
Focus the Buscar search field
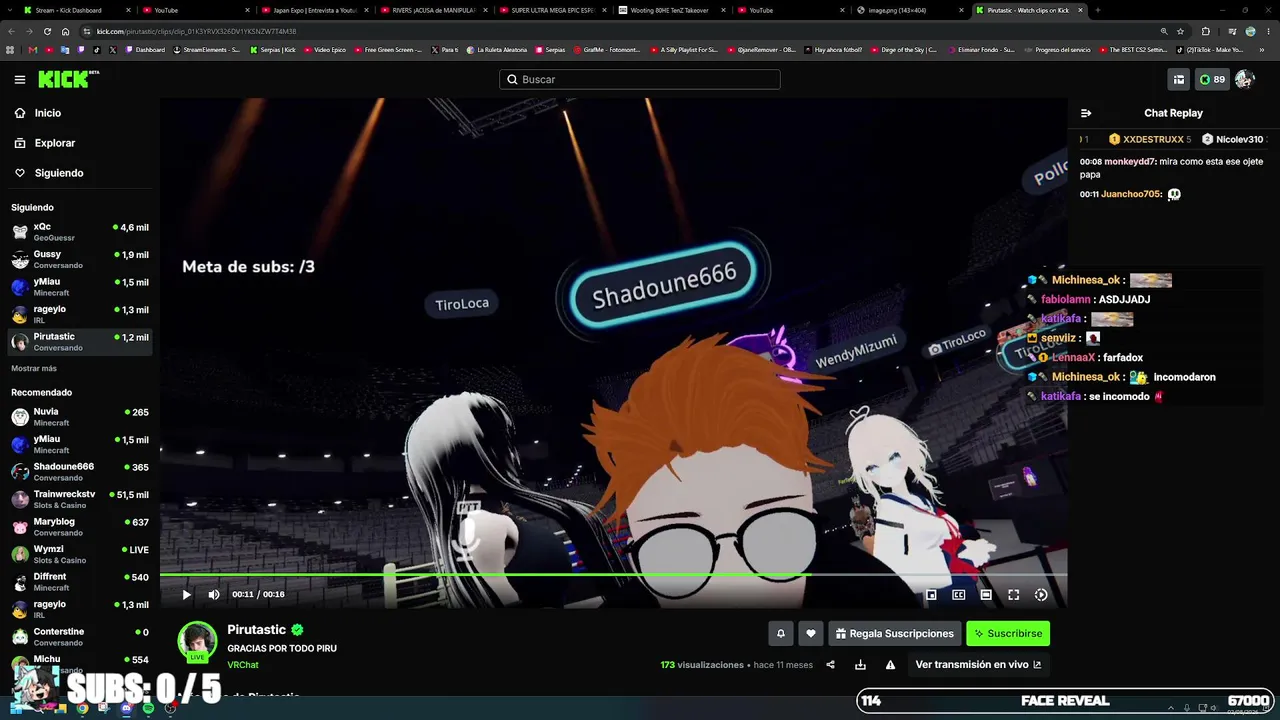(640, 79)
